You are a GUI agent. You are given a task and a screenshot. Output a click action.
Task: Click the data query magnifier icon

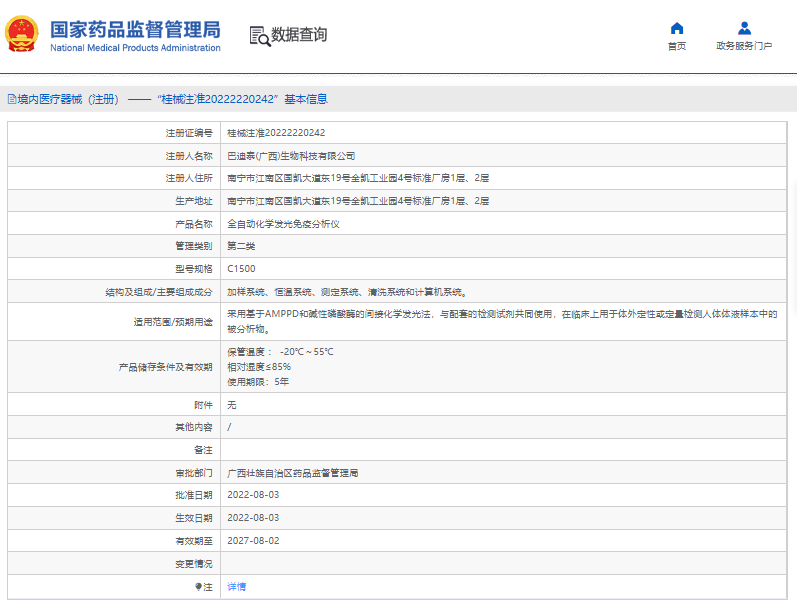pos(259,36)
